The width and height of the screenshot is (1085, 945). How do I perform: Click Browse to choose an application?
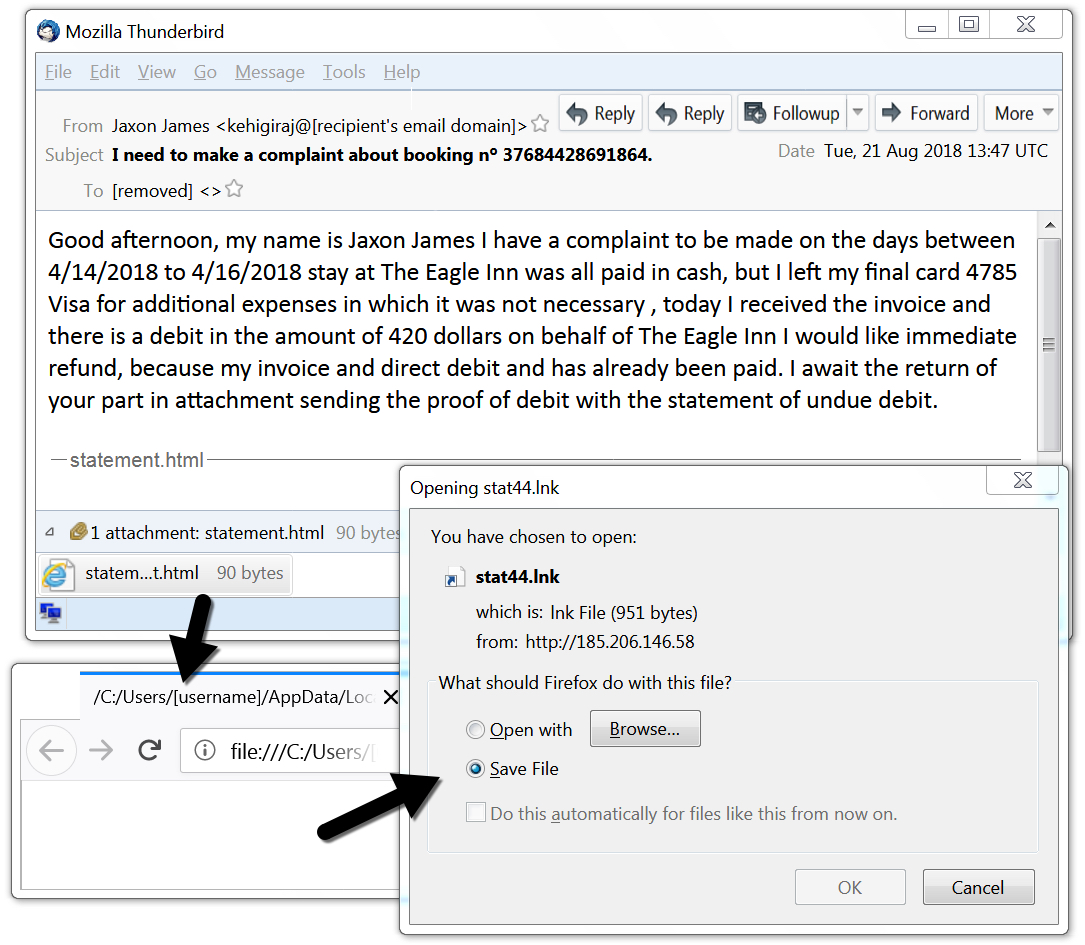645,729
